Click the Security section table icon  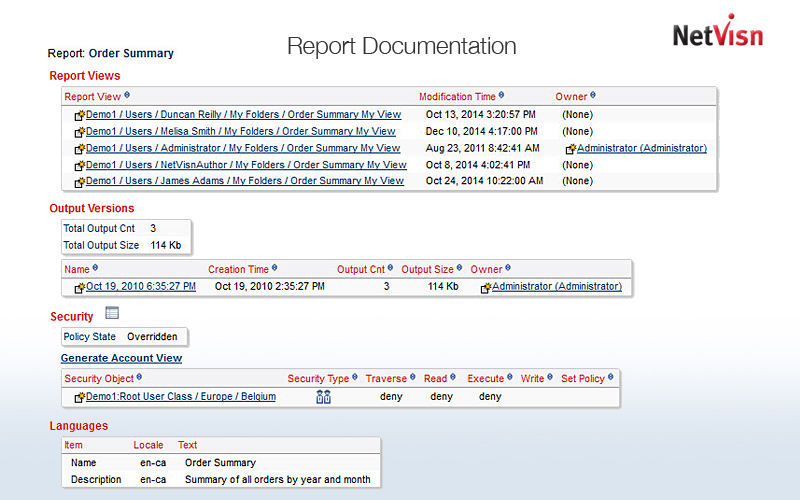pyautogui.click(x=112, y=314)
